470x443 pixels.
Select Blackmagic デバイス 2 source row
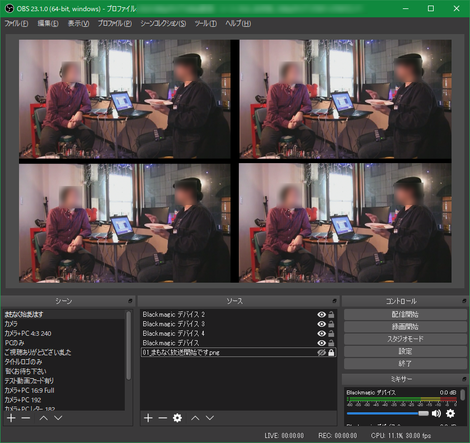238,314
